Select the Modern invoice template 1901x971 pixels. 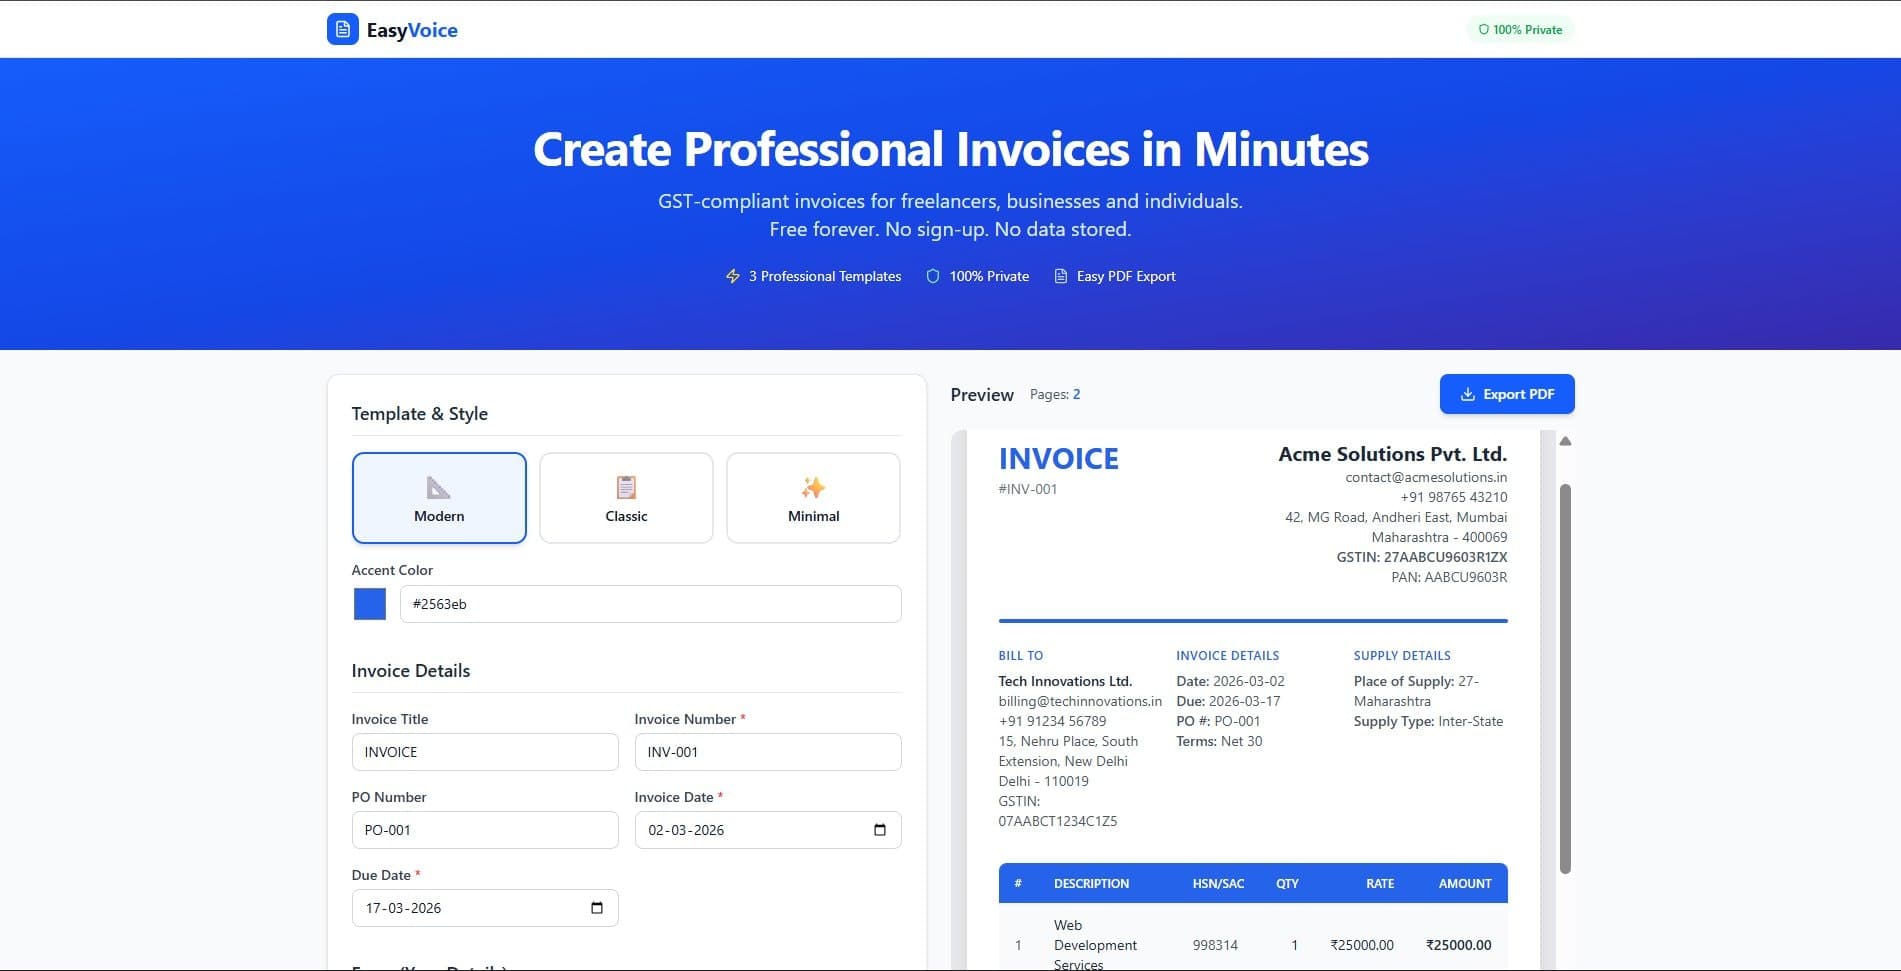(438, 497)
